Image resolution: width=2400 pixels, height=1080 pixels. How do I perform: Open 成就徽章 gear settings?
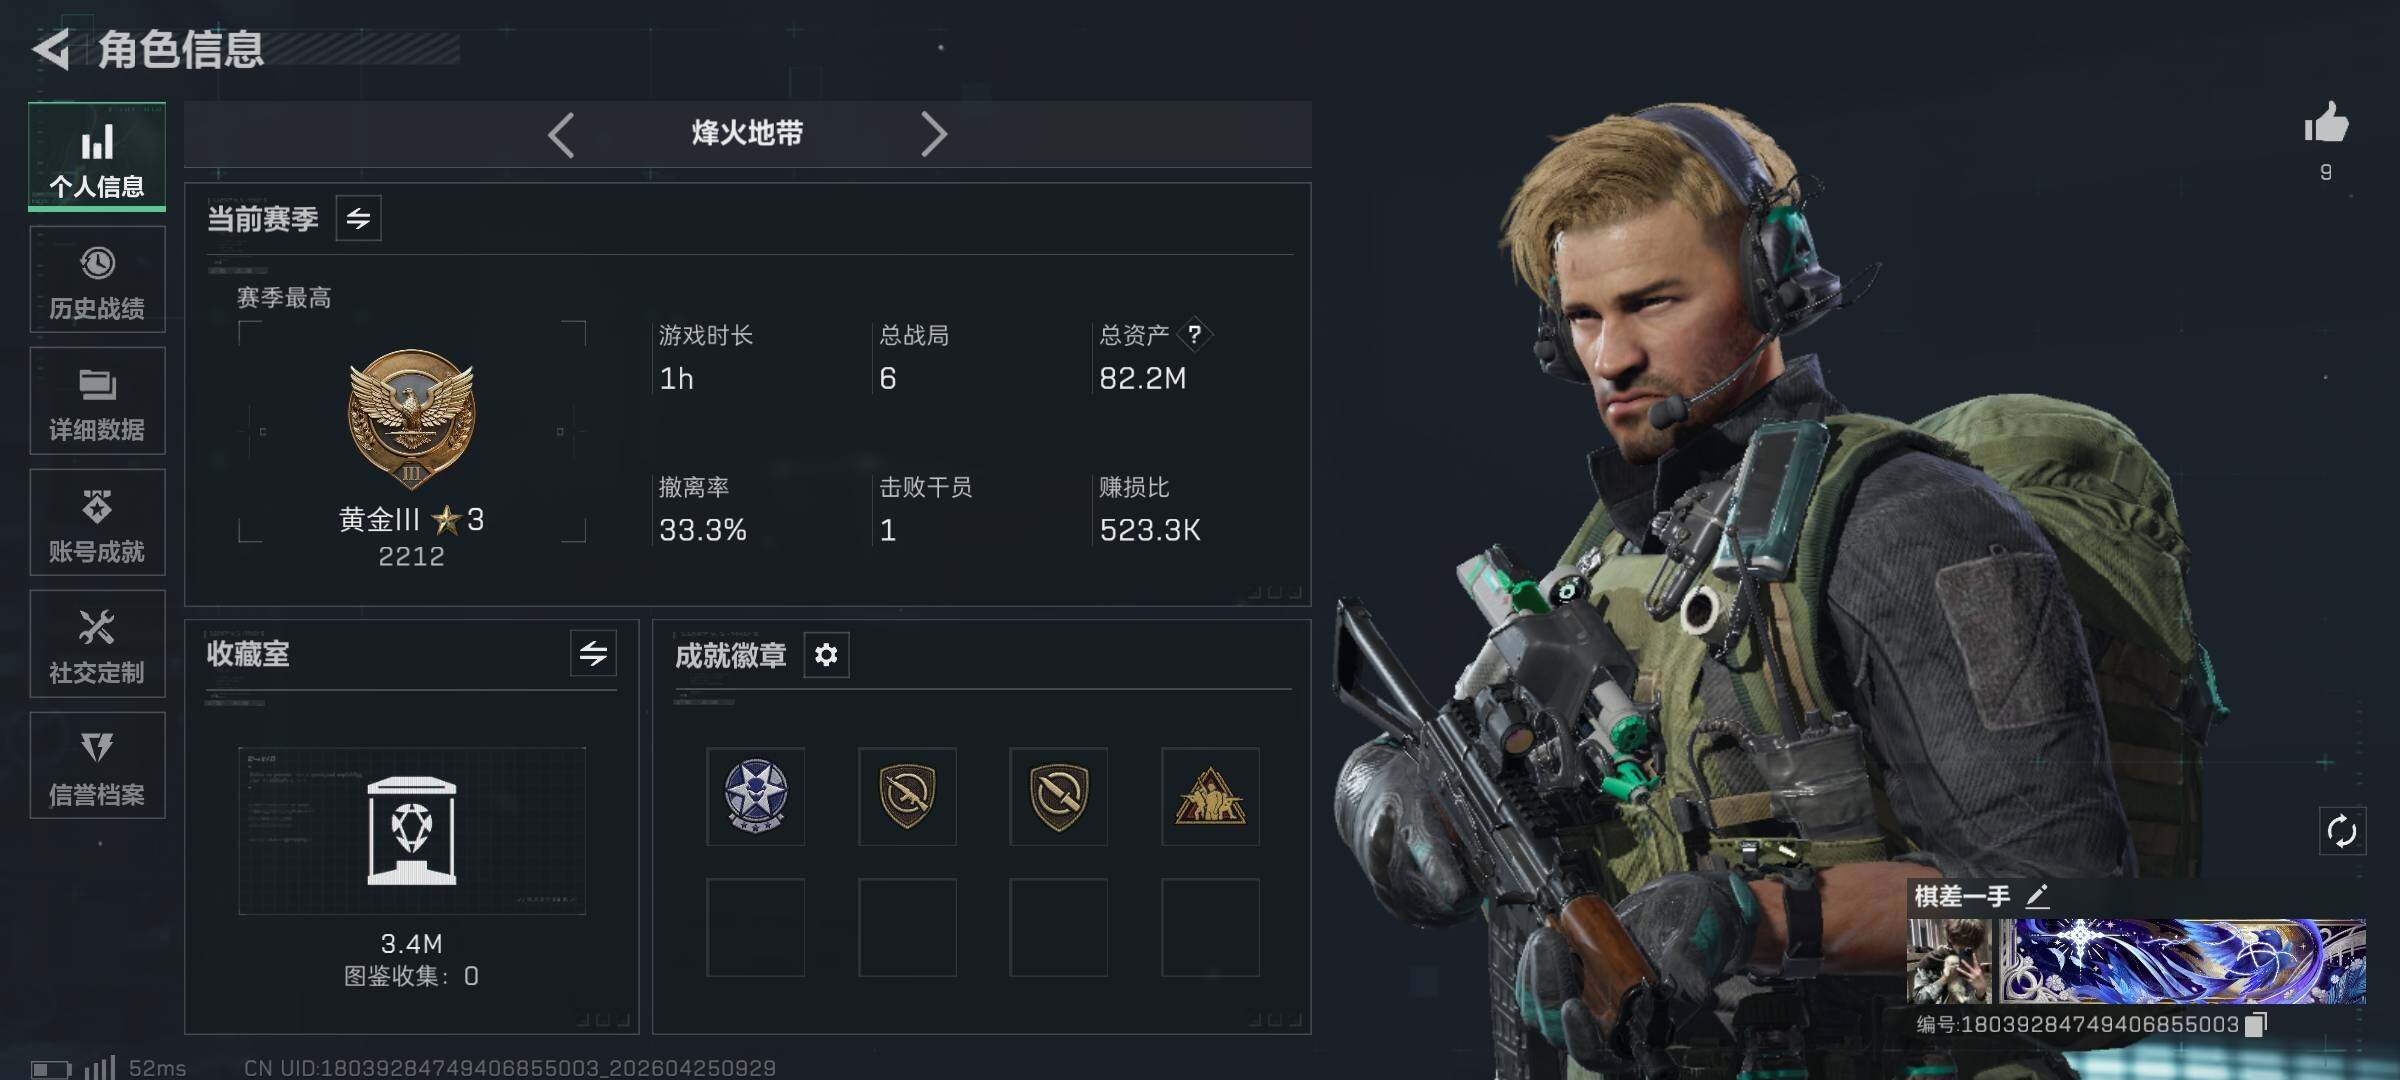(826, 655)
